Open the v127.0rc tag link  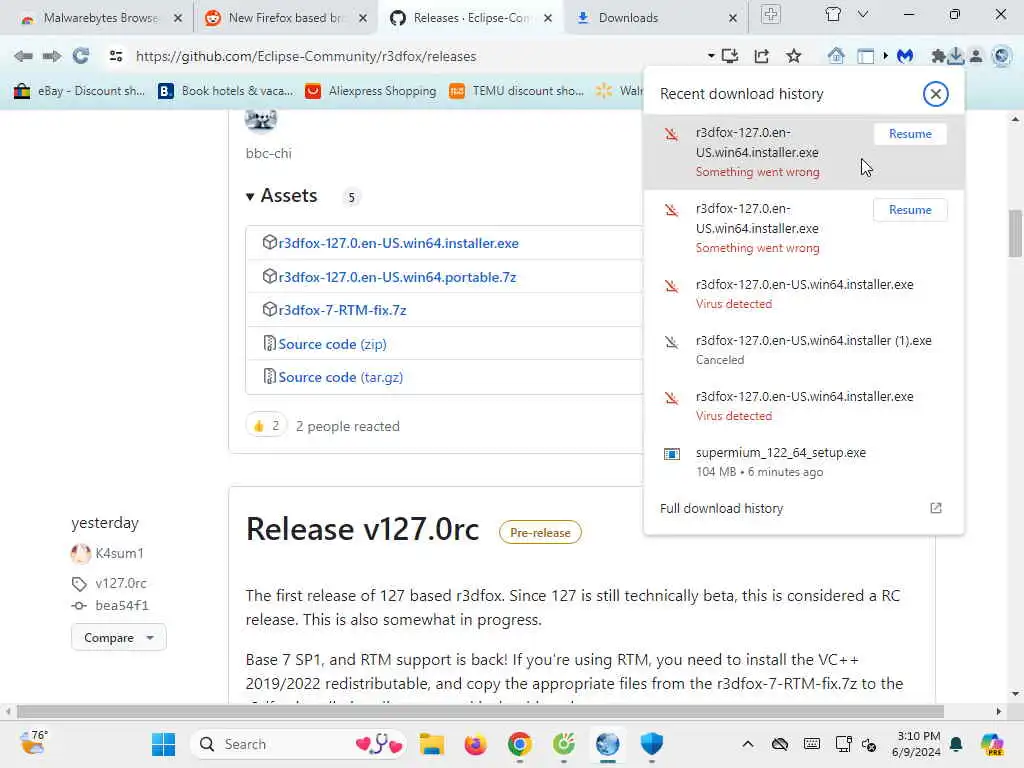[121, 583]
